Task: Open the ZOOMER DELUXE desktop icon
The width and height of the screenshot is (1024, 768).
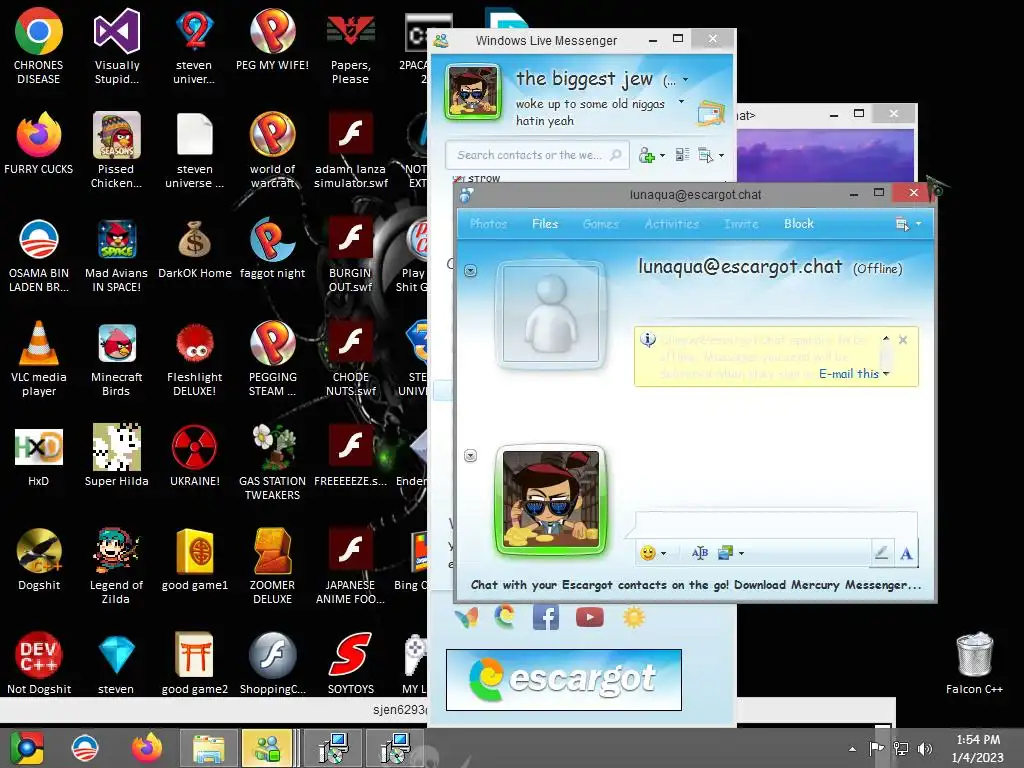Action: coord(272,566)
